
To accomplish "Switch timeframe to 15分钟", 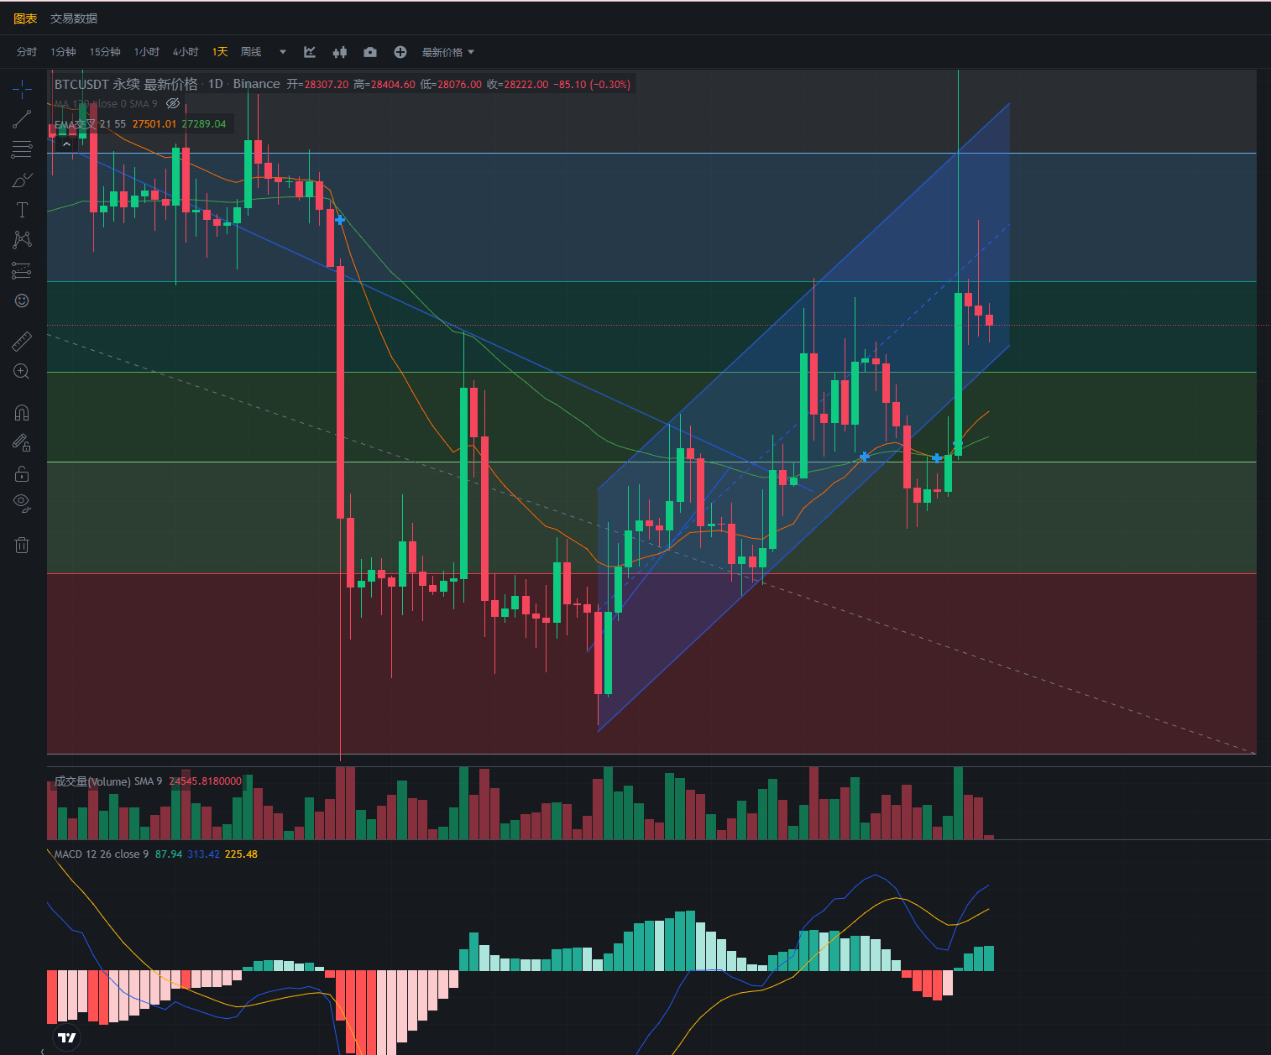I will (104, 52).
